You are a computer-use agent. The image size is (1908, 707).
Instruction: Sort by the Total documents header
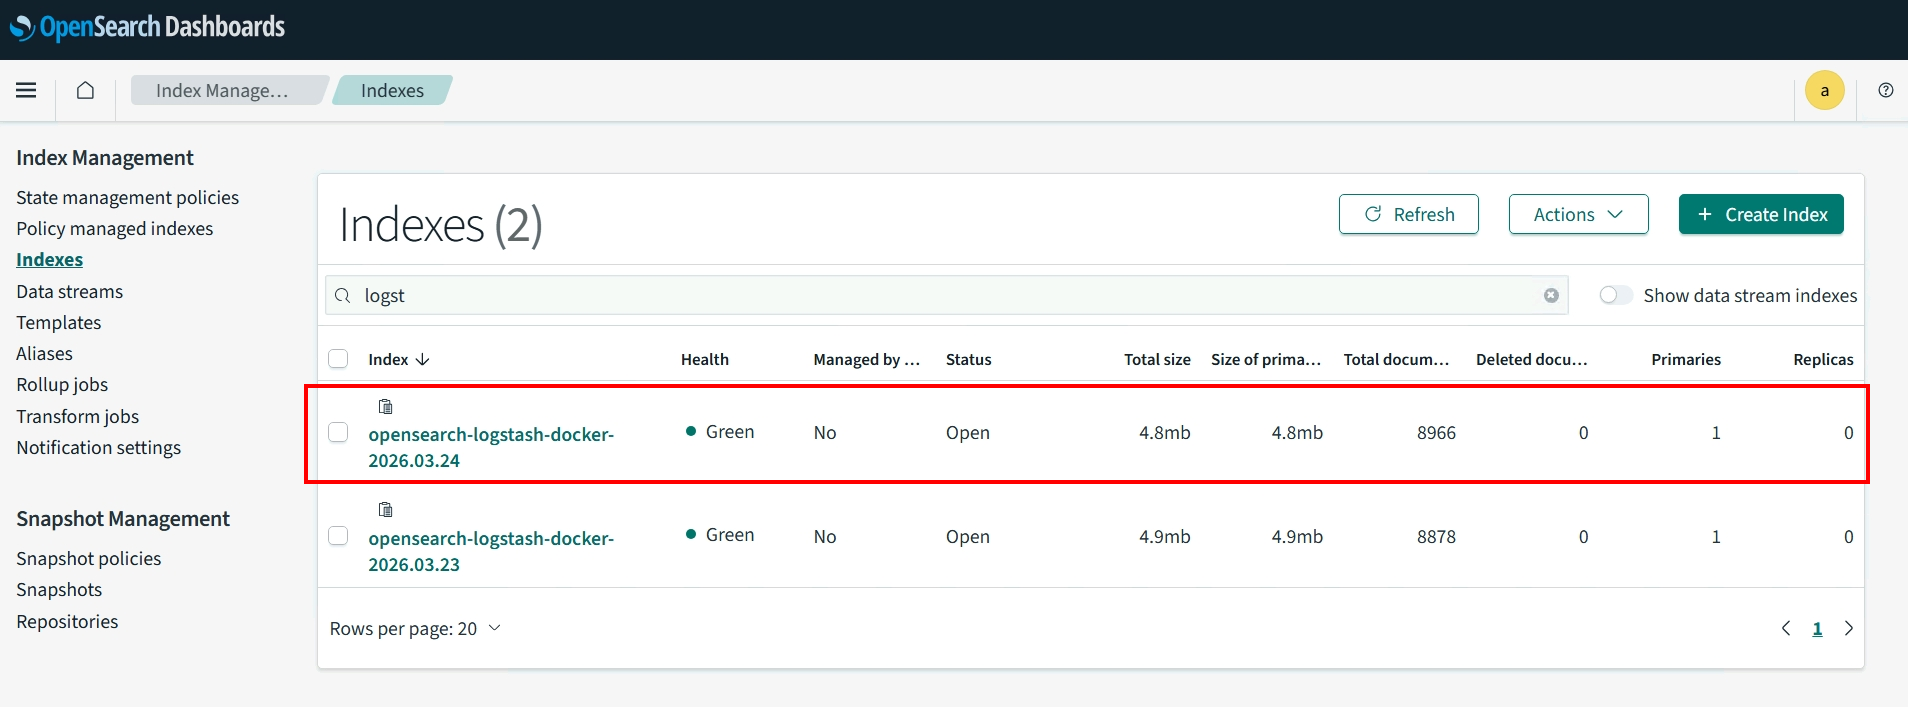pos(1396,359)
